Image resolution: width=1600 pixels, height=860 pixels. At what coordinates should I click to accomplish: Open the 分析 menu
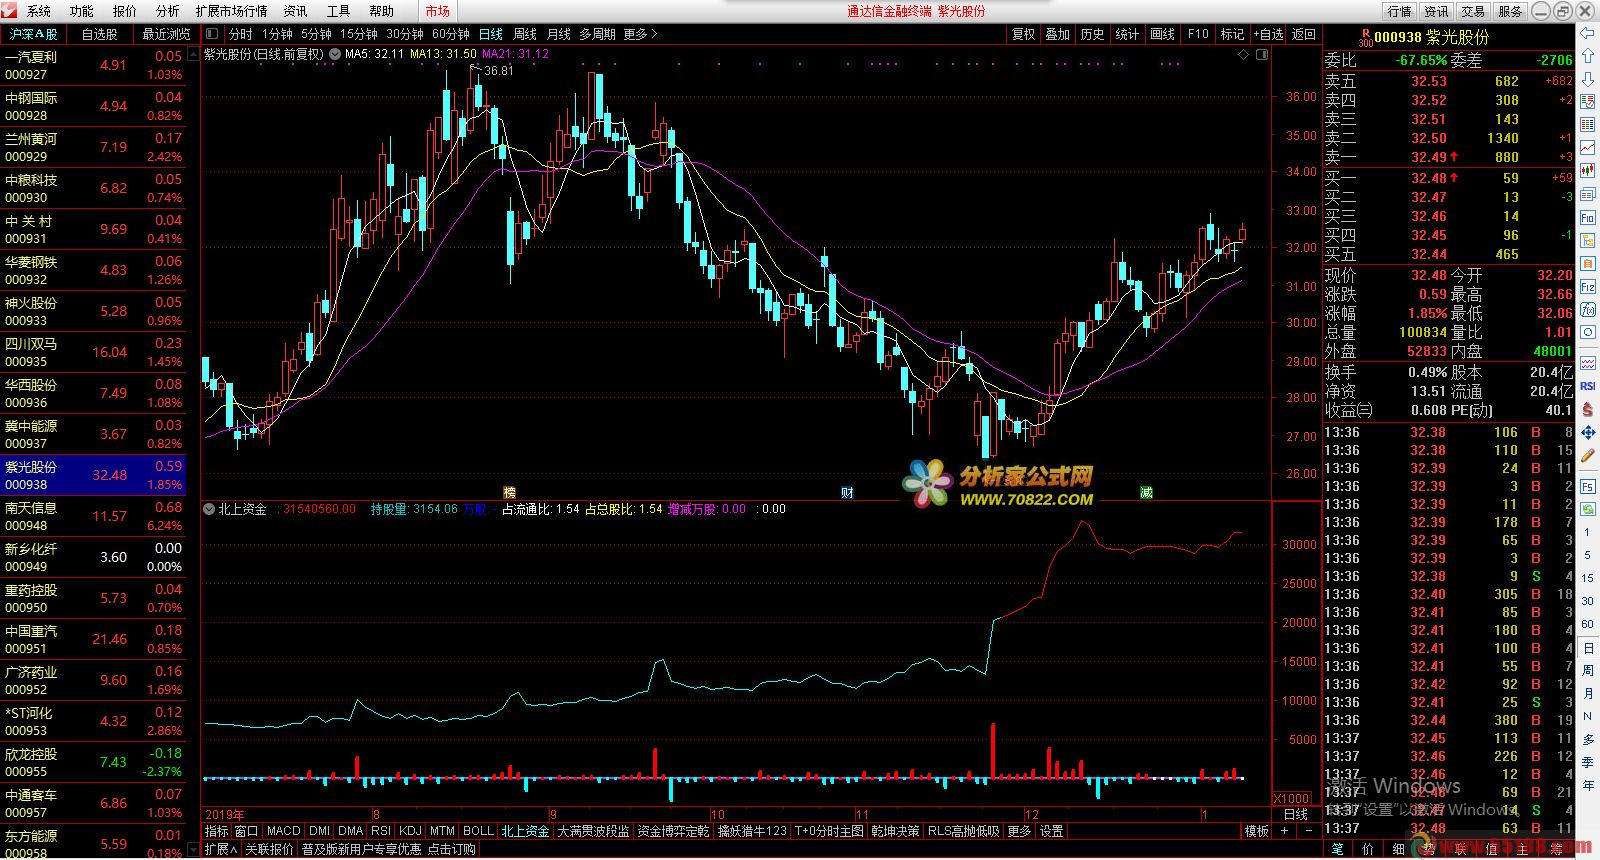coord(167,11)
